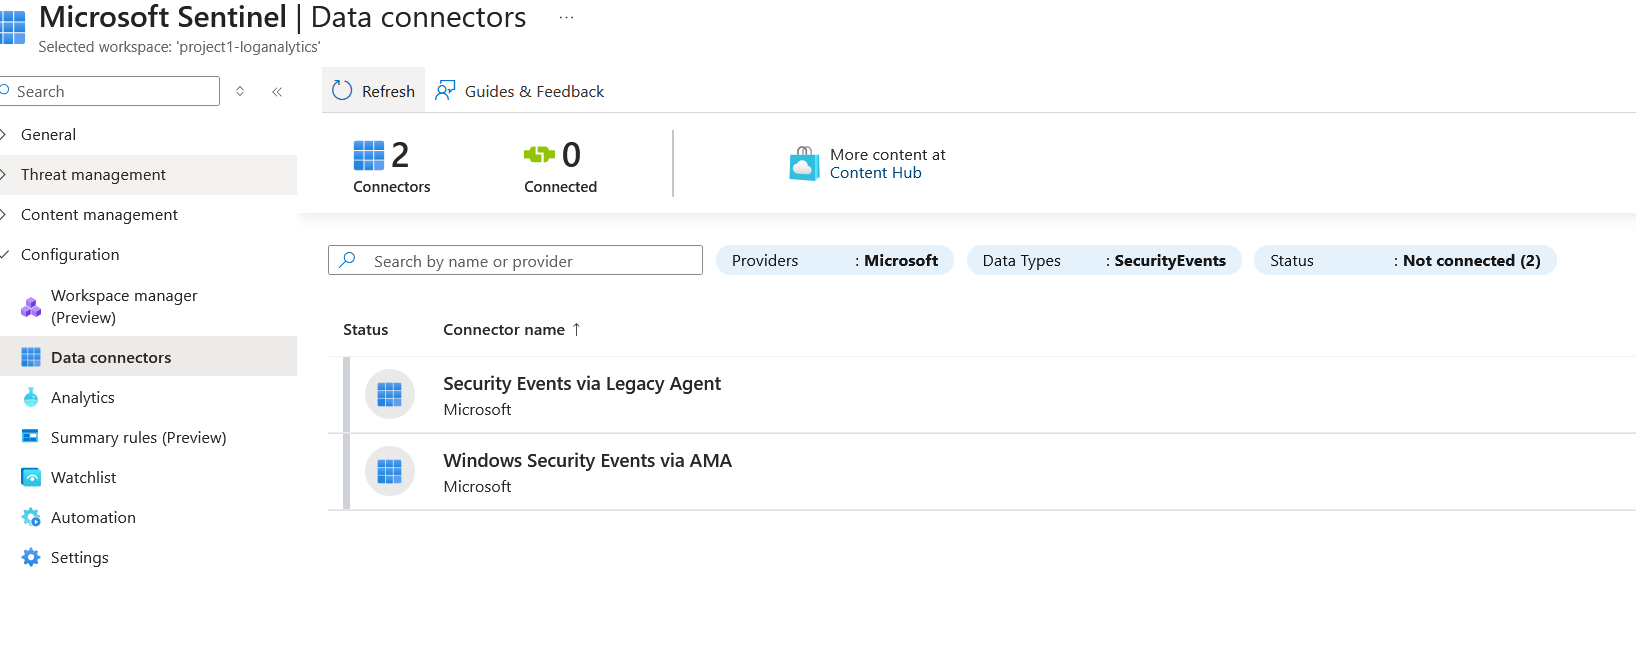Click the Workspace manager cubes icon
1636x670 pixels.
31,307
